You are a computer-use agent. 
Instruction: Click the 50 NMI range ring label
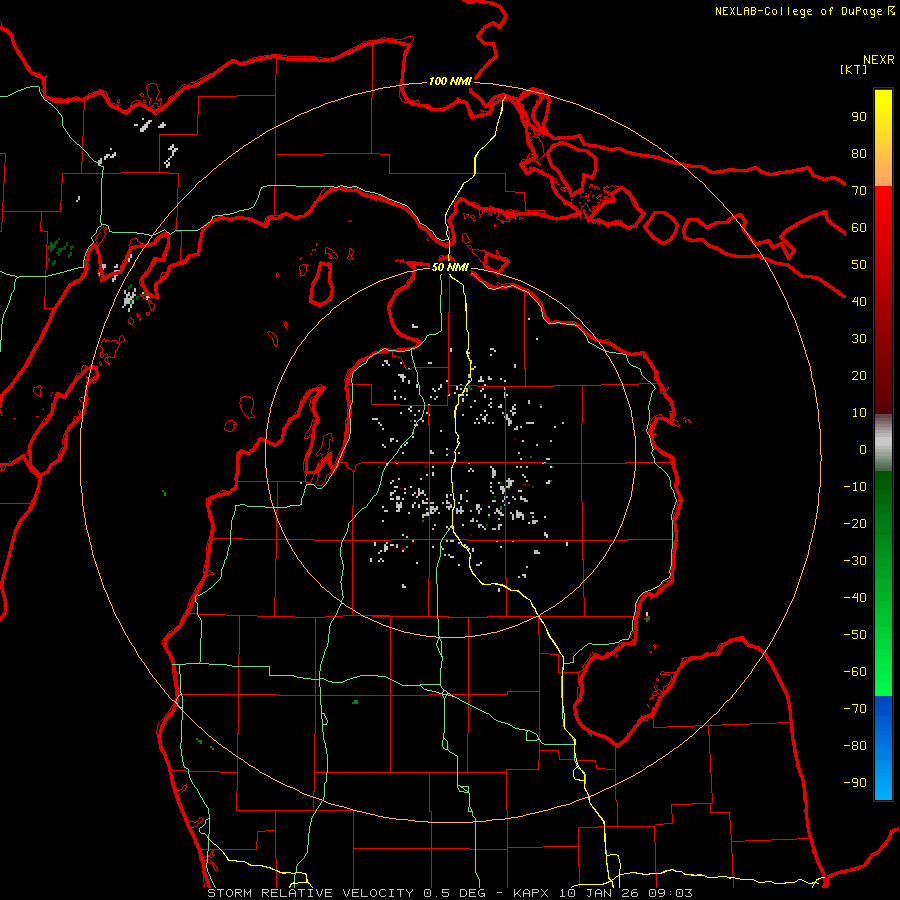click(450, 267)
